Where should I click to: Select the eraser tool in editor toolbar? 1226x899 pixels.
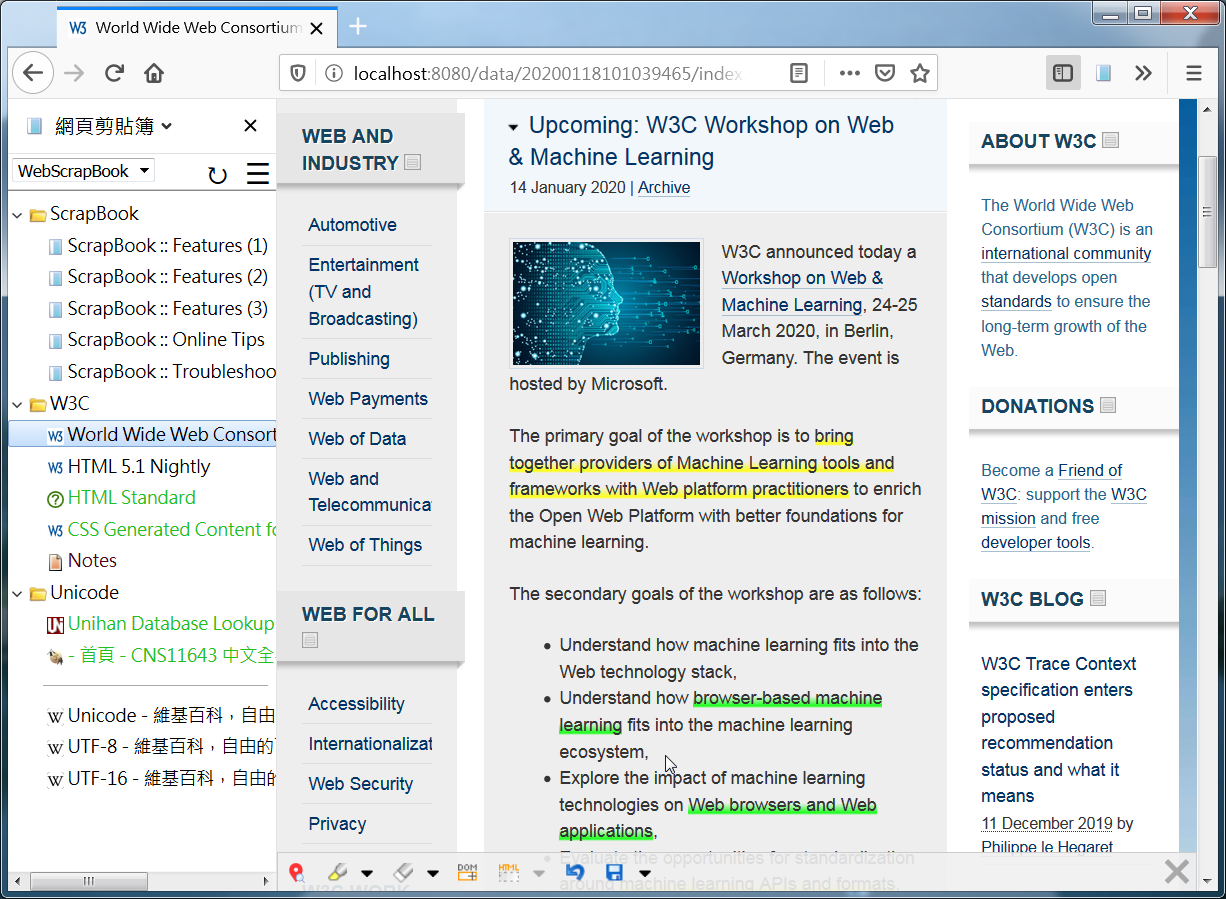(x=403, y=872)
